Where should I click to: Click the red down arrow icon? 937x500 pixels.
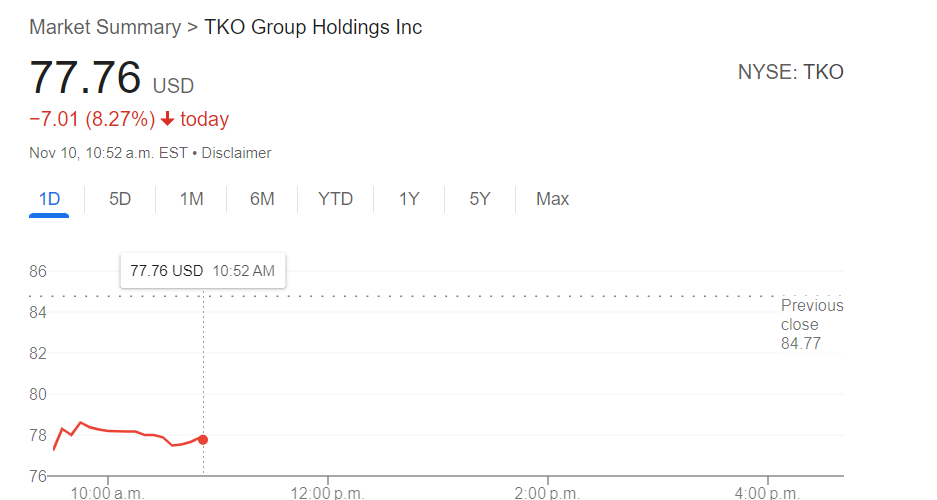click(167, 120)
